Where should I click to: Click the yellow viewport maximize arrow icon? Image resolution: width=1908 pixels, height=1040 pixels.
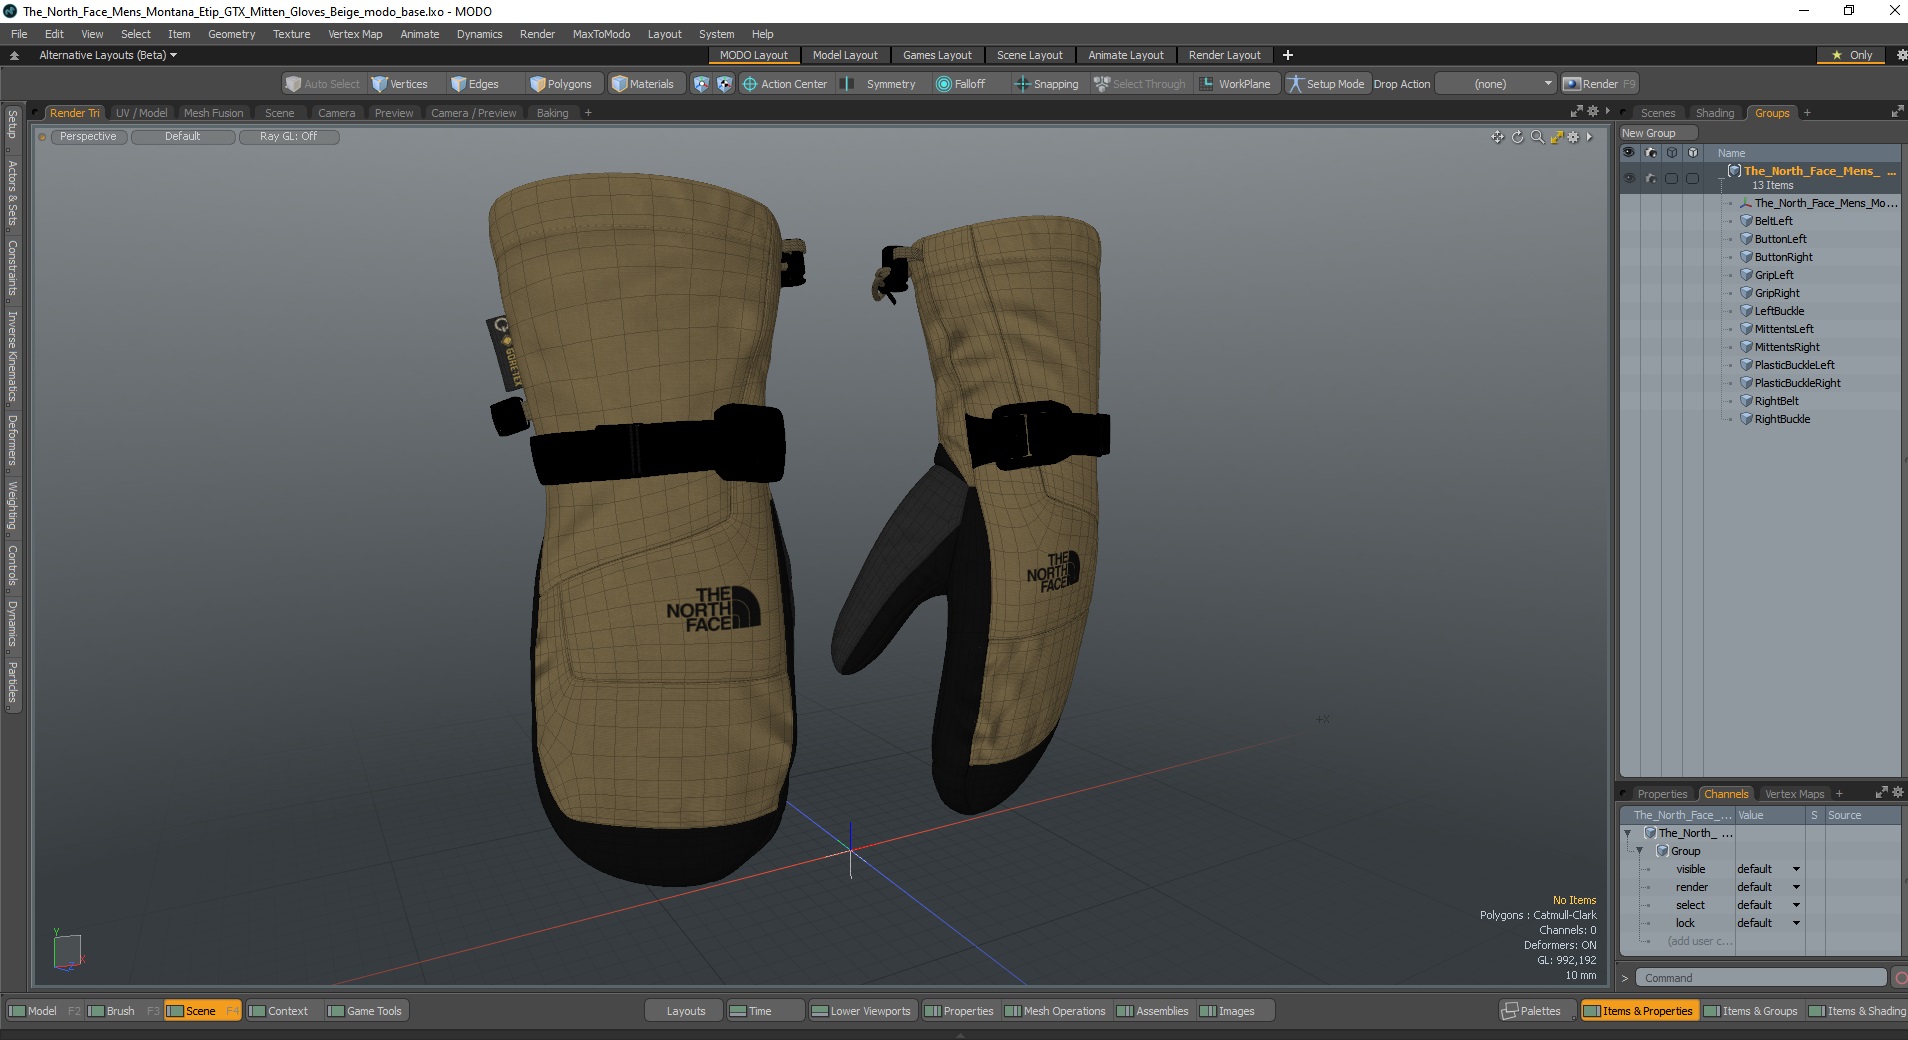click(1556, 137)
